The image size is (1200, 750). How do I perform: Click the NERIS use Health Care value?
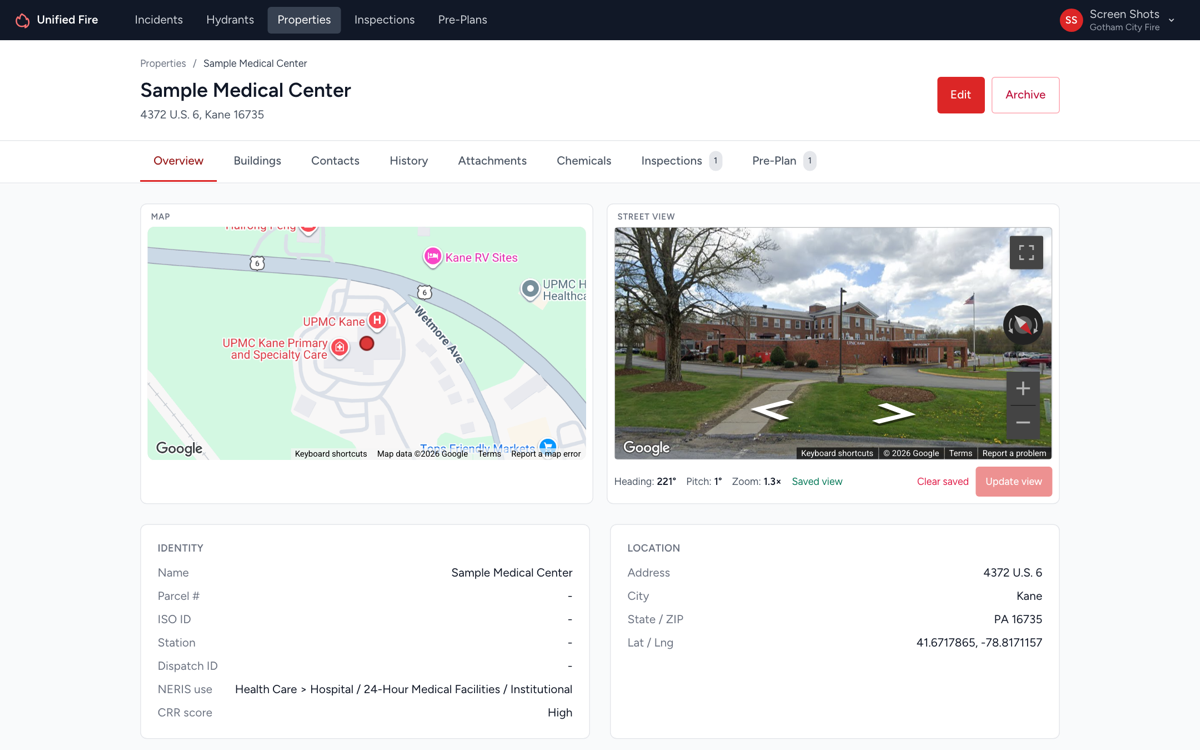tap(404, 690)
